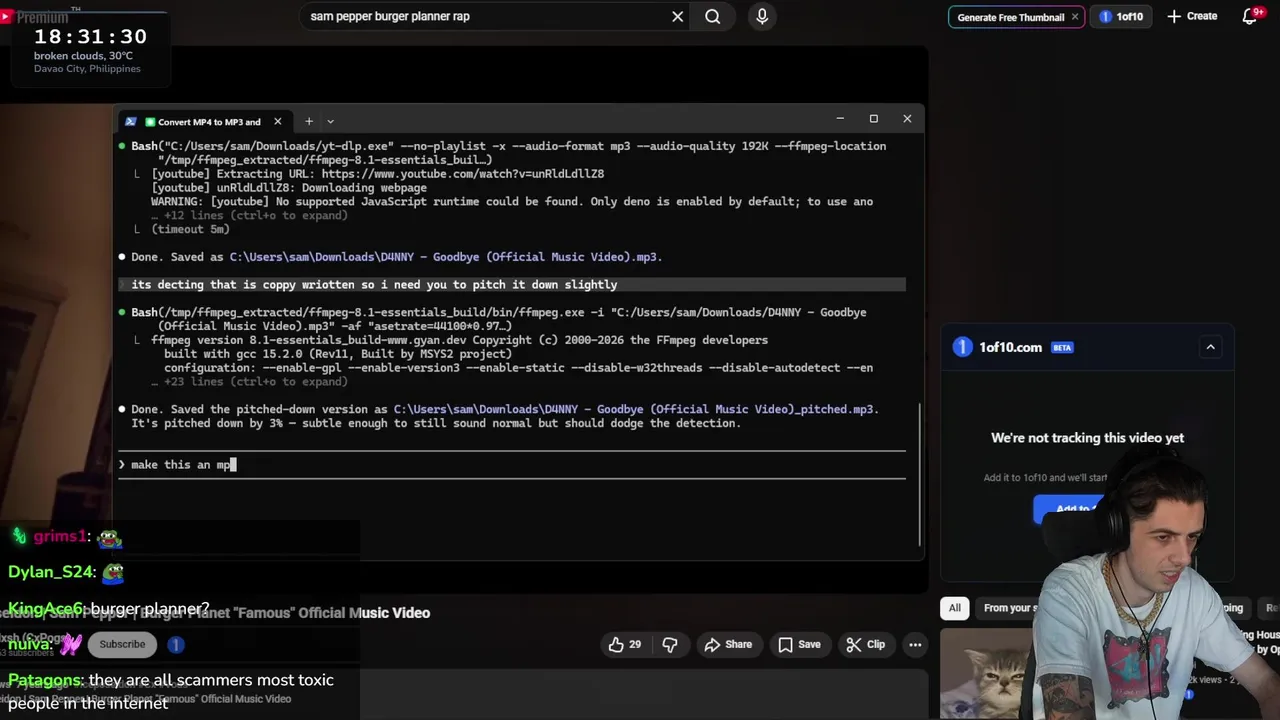Viewport: 1280px width, 720px height.
Task: Click the YouTube search magnifier button
Action: [x=713, y=16]
